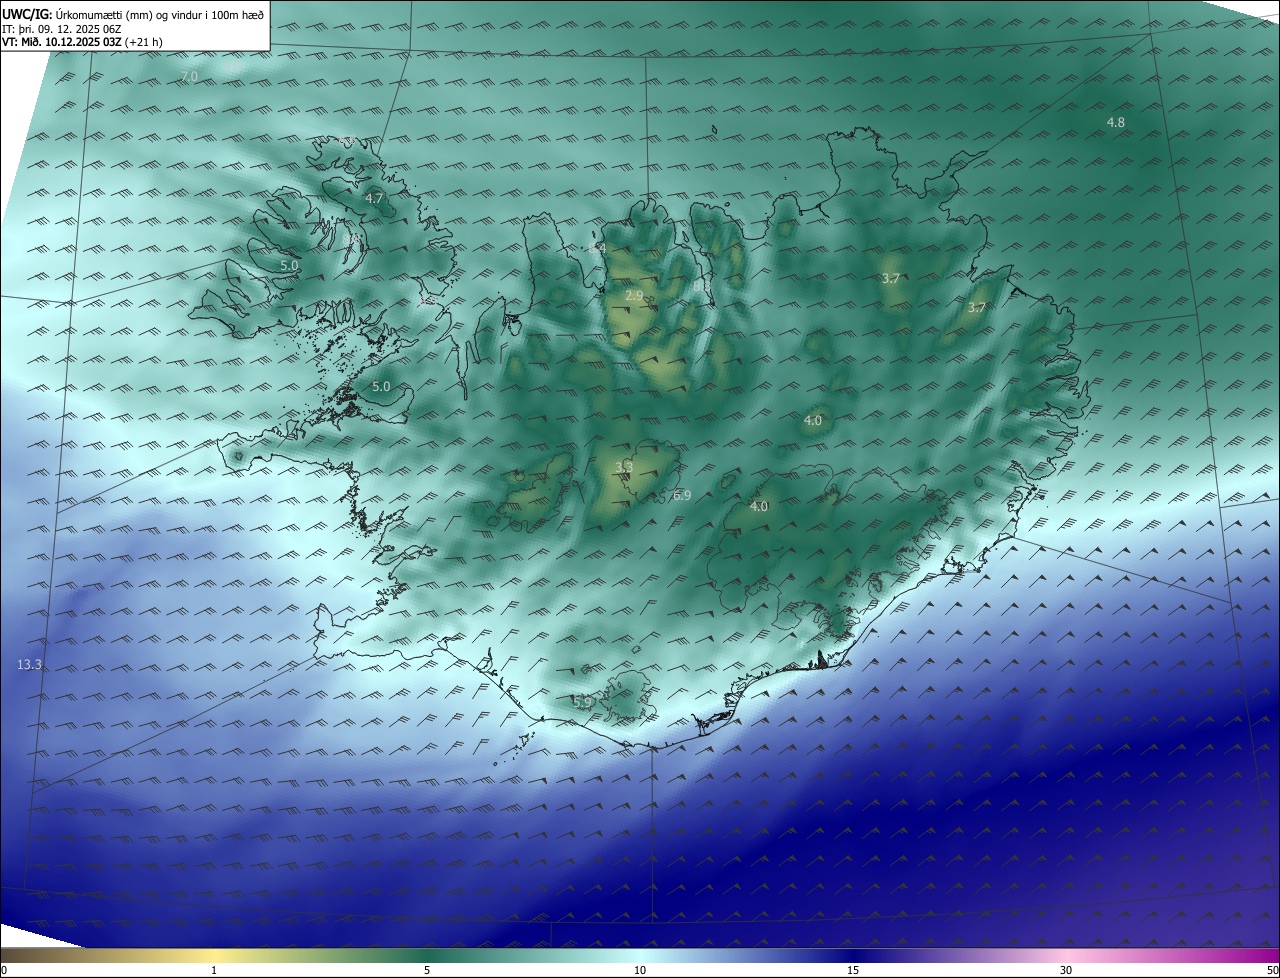Click the color scale tick labeled 50
Viewport: 1280px width, 978px height.
pos(1272,970)
